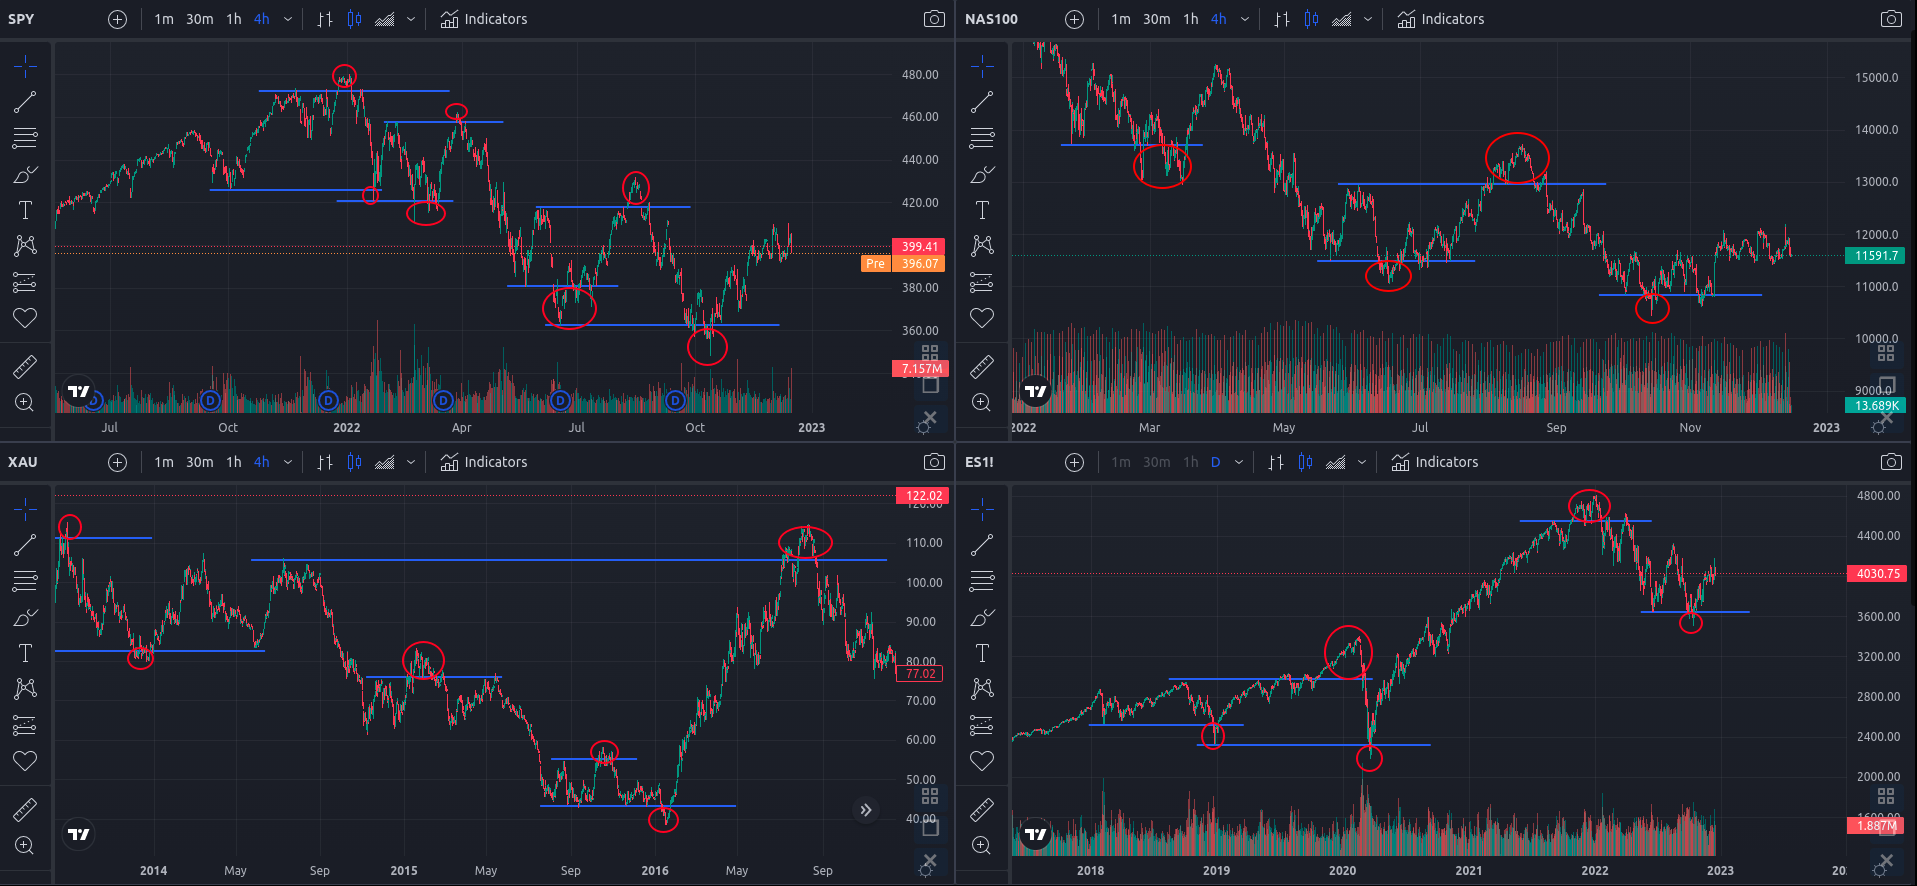
Task: Toggle the heart favorites in SPY chart
Action: (x=25, y=318)
